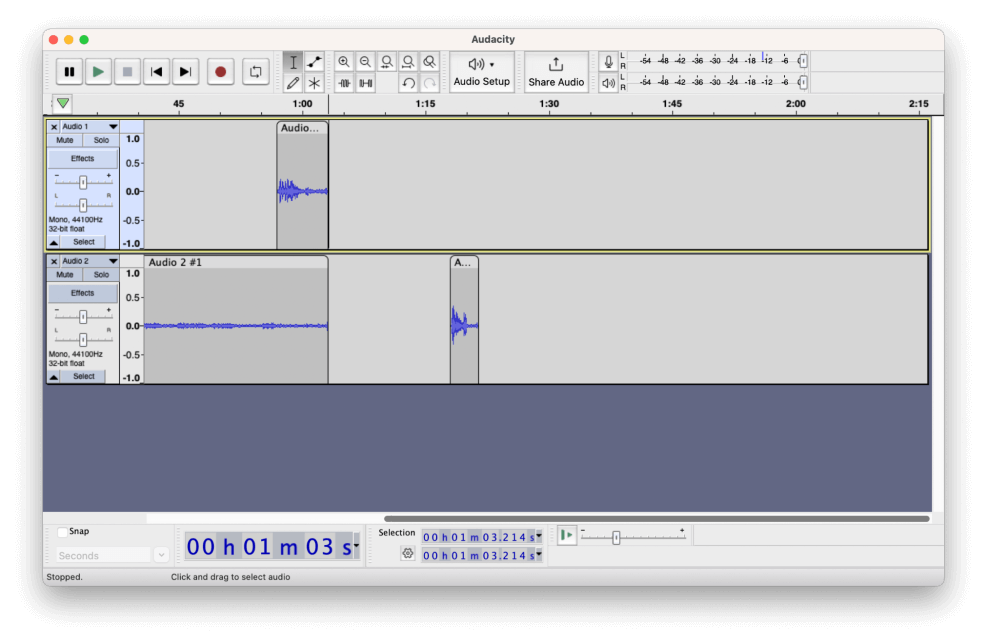Adjust the recording level slider
The width and height of the screenshot is (987, 643).
(803, 61)
